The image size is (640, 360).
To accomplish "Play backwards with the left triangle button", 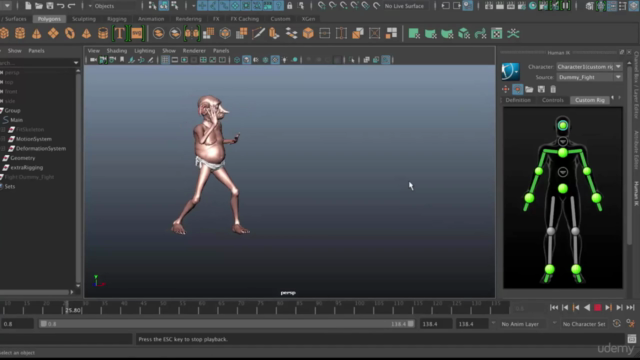I will [x=587, y=308].
